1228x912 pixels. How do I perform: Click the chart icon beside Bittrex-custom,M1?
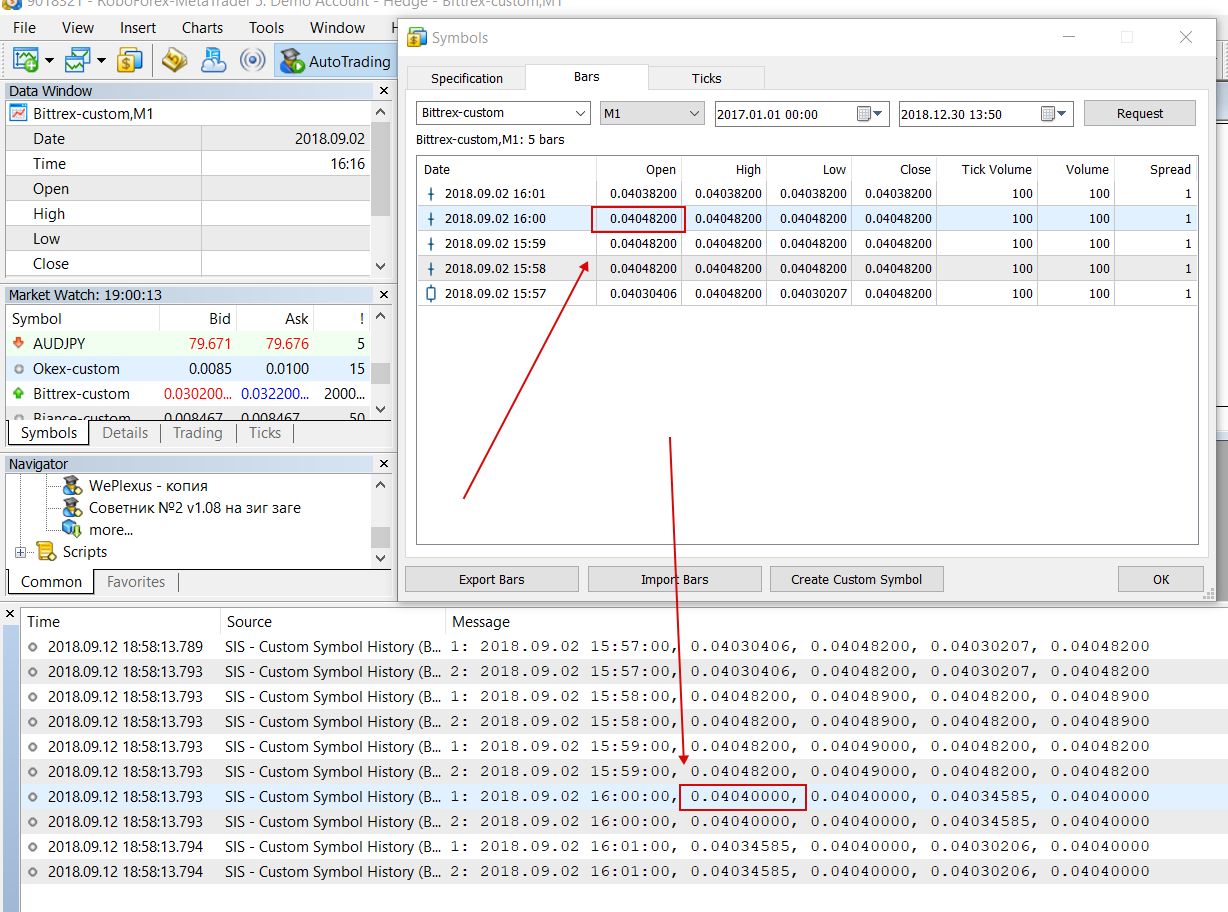[x=19, y=114]
